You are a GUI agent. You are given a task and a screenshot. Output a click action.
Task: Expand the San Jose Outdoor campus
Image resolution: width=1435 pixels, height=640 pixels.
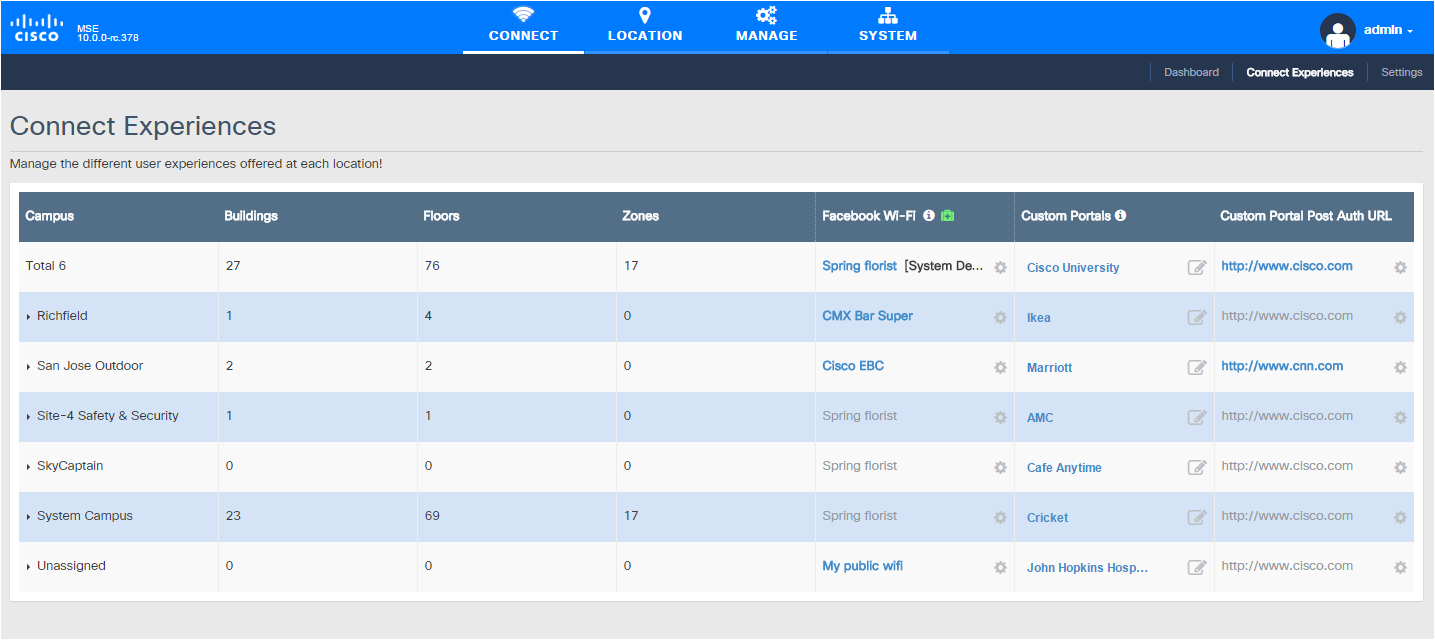click(x=29, y=367)
